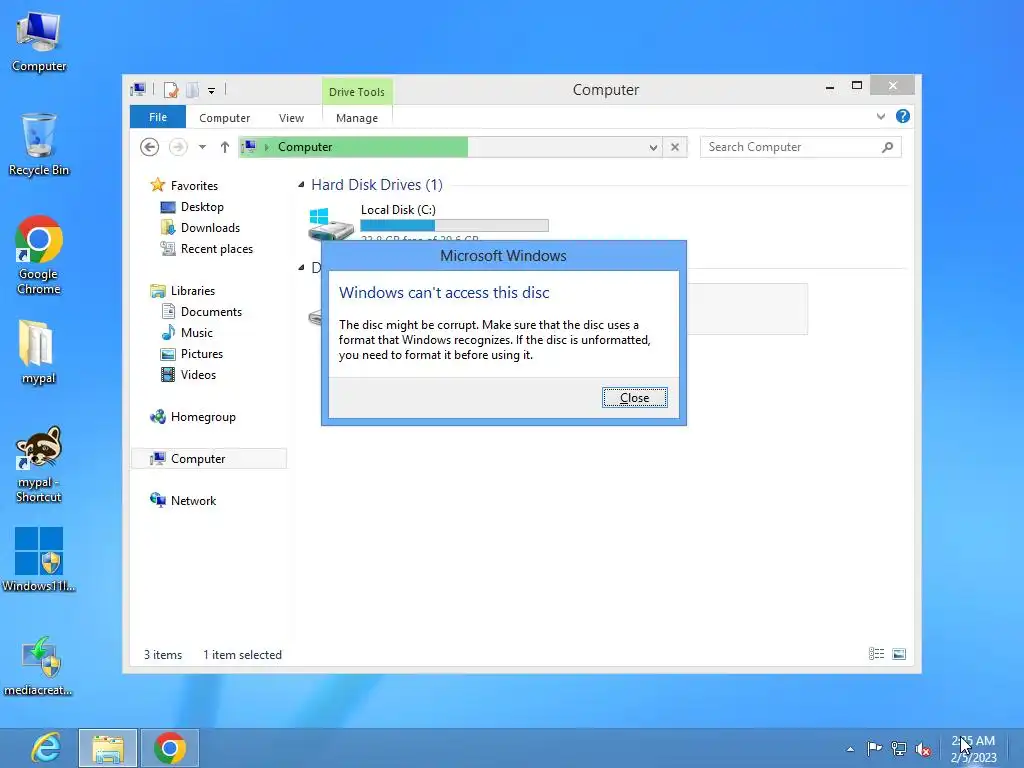Open Chrome from the taskbar
The height and width of the screenshot is (768, 1024).
(170, 748)
